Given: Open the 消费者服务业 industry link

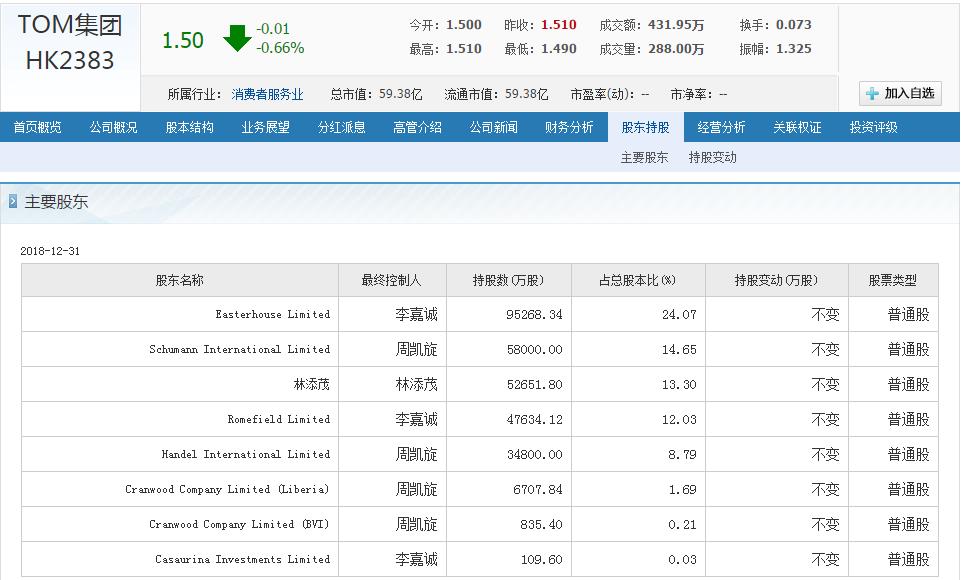Looking at the screenshot, I should click(267, 94).
